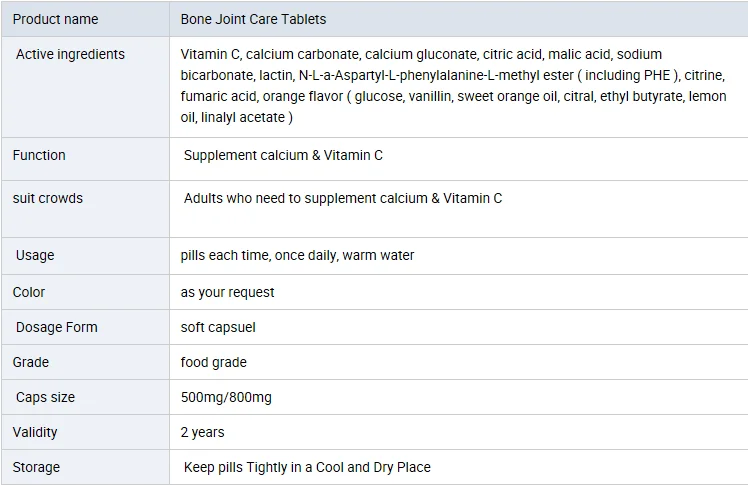Image resolution: width=748 pixels, height=485 pixels.
Task: Click the 'as your request' value
Action: pyautogui.click(x=227, y=292)
